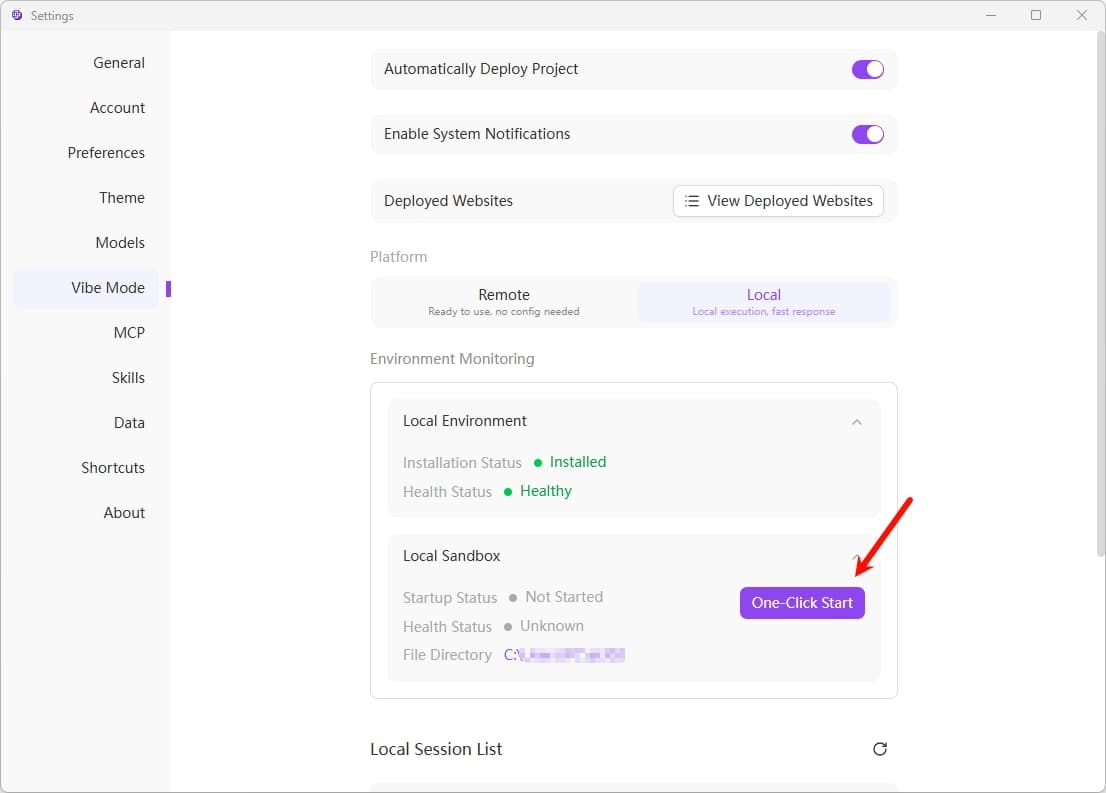
Task: Collapse the Local Sandbox section
Action: (856, 557)
